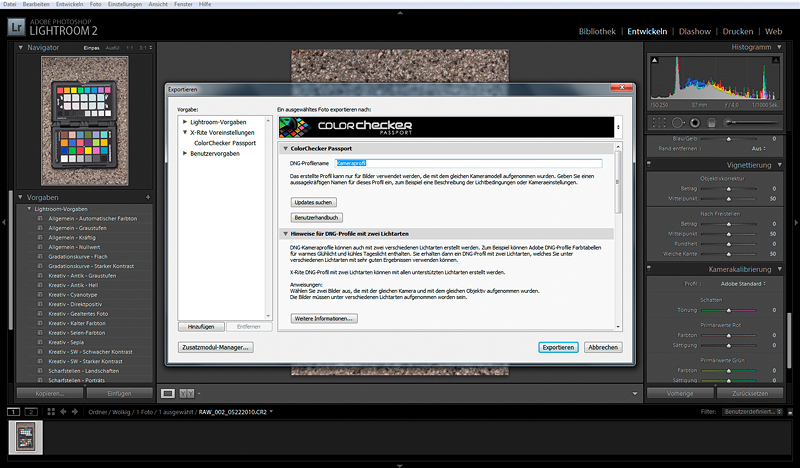Toggle Vignettierung panel on/off switch
Screen dimensions: 800x468
tap(649, 164)
